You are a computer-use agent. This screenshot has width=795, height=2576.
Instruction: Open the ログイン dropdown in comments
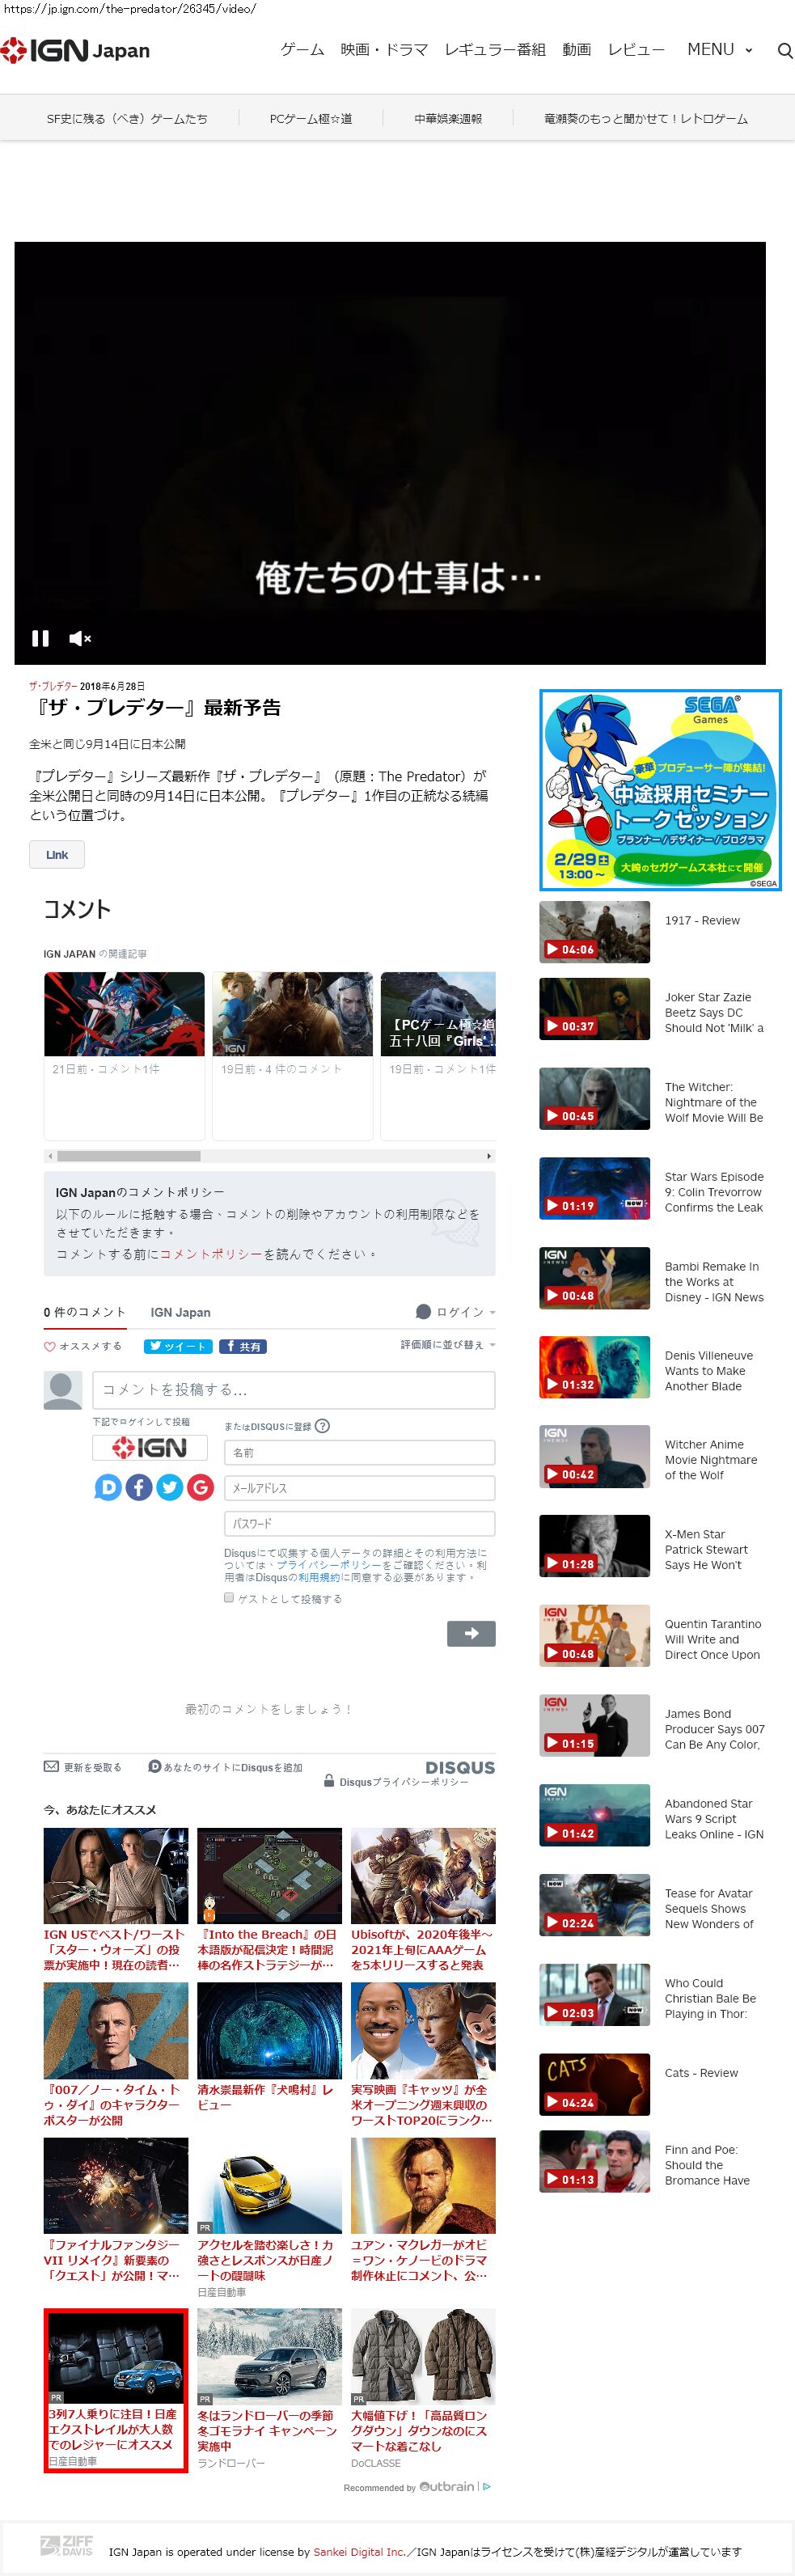(x=456, y=1312)
